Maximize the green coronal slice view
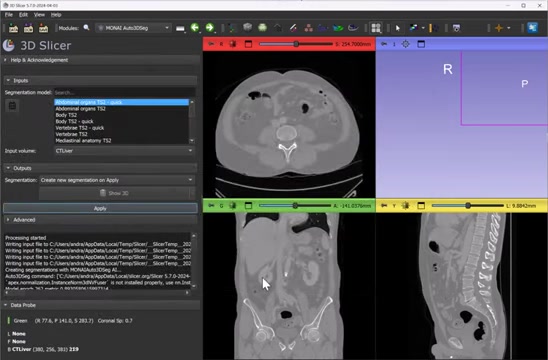Image resolution: width=548 pixels, height=360 pixels. 248,206
